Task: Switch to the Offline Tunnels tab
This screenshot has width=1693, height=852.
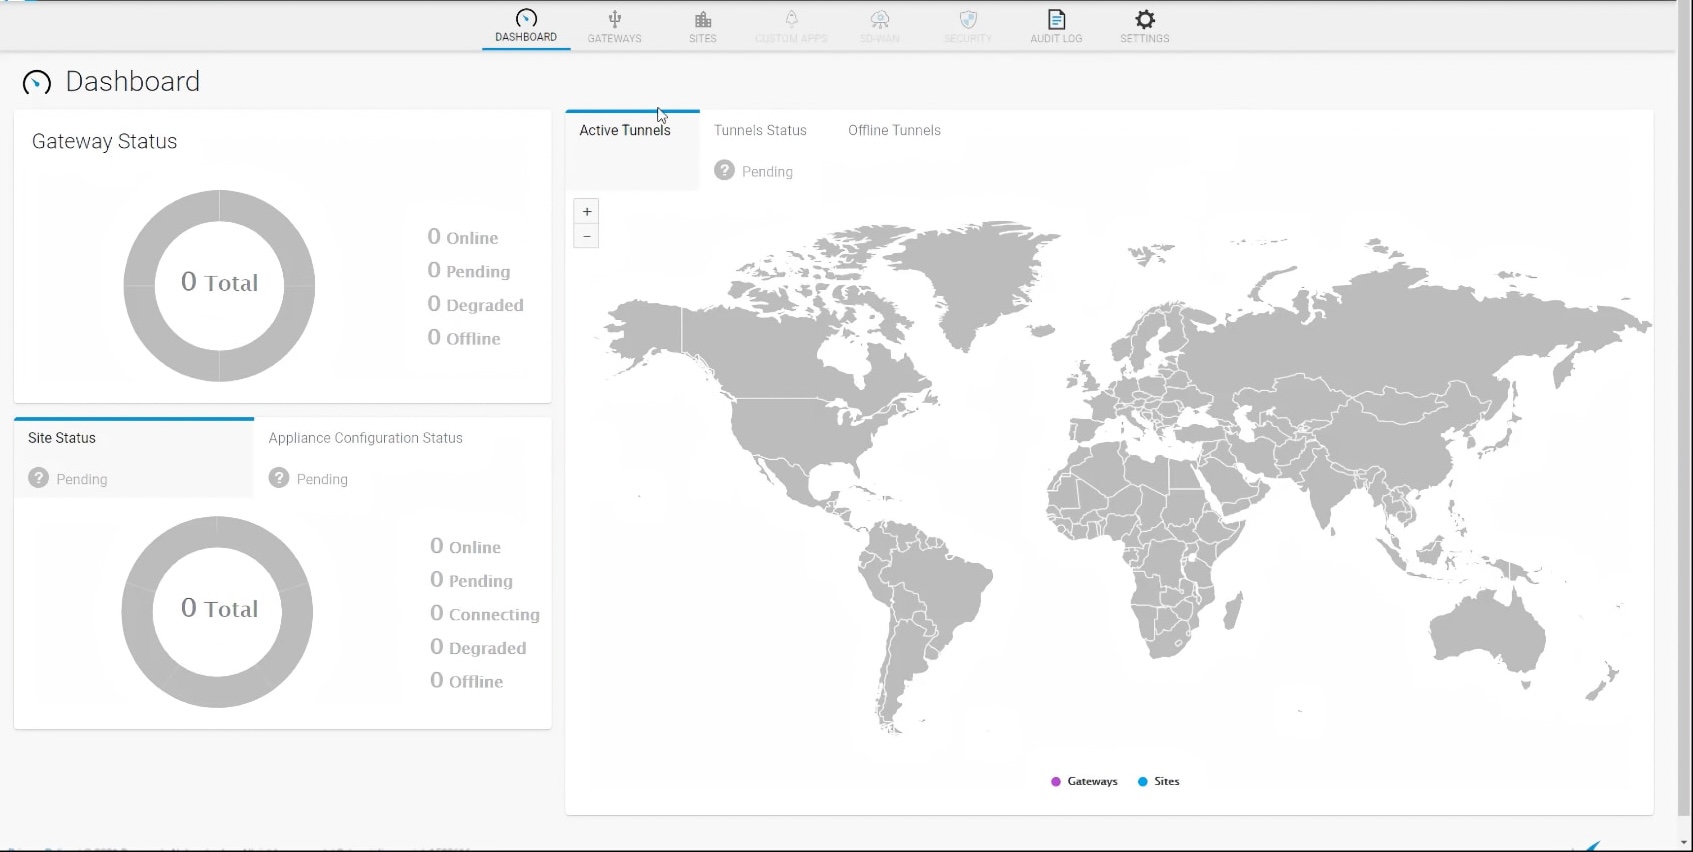Action: pos(894,130)
